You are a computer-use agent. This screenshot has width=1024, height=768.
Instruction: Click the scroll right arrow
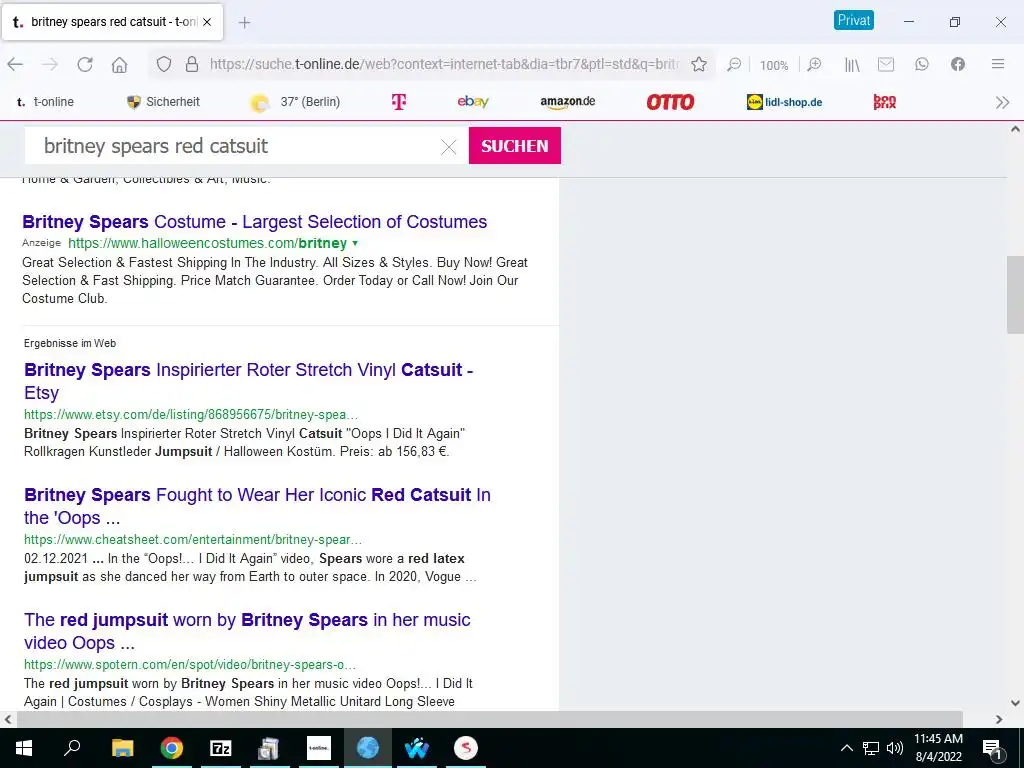999,720
